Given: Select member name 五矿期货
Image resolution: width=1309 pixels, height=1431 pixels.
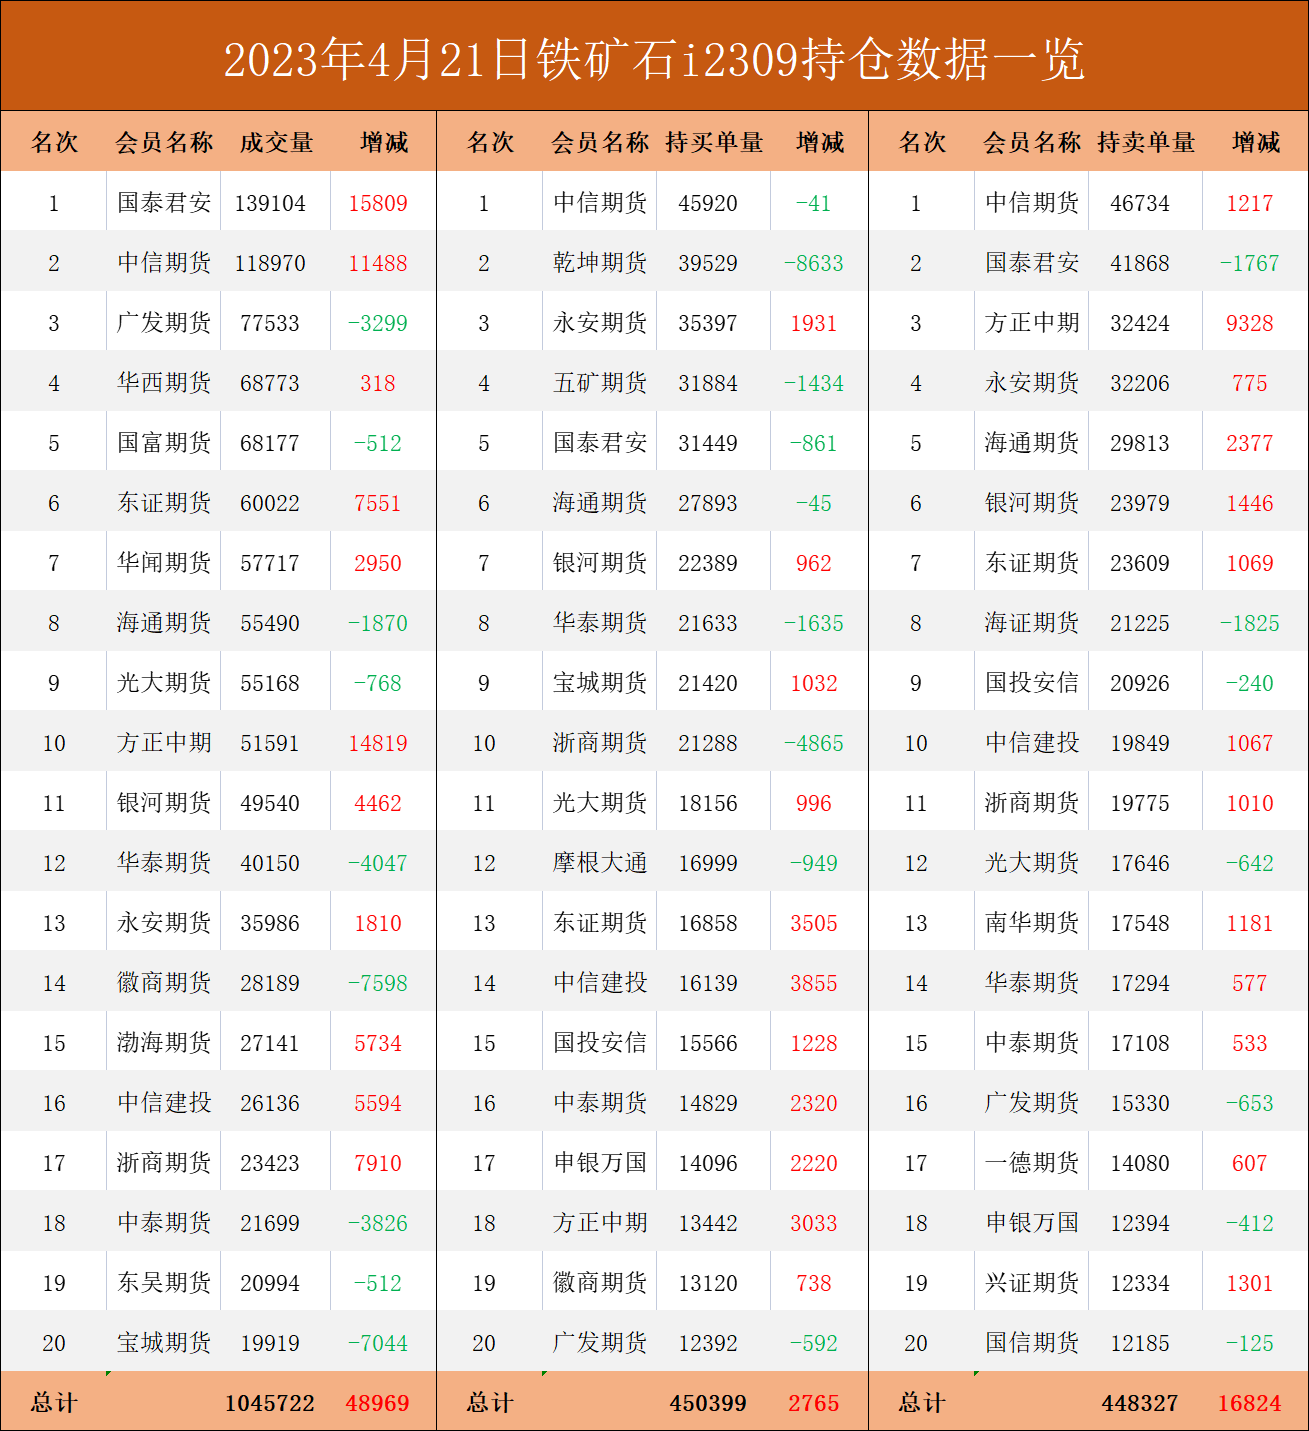Looking at the screenshot, I should click(x=600, y=383).
